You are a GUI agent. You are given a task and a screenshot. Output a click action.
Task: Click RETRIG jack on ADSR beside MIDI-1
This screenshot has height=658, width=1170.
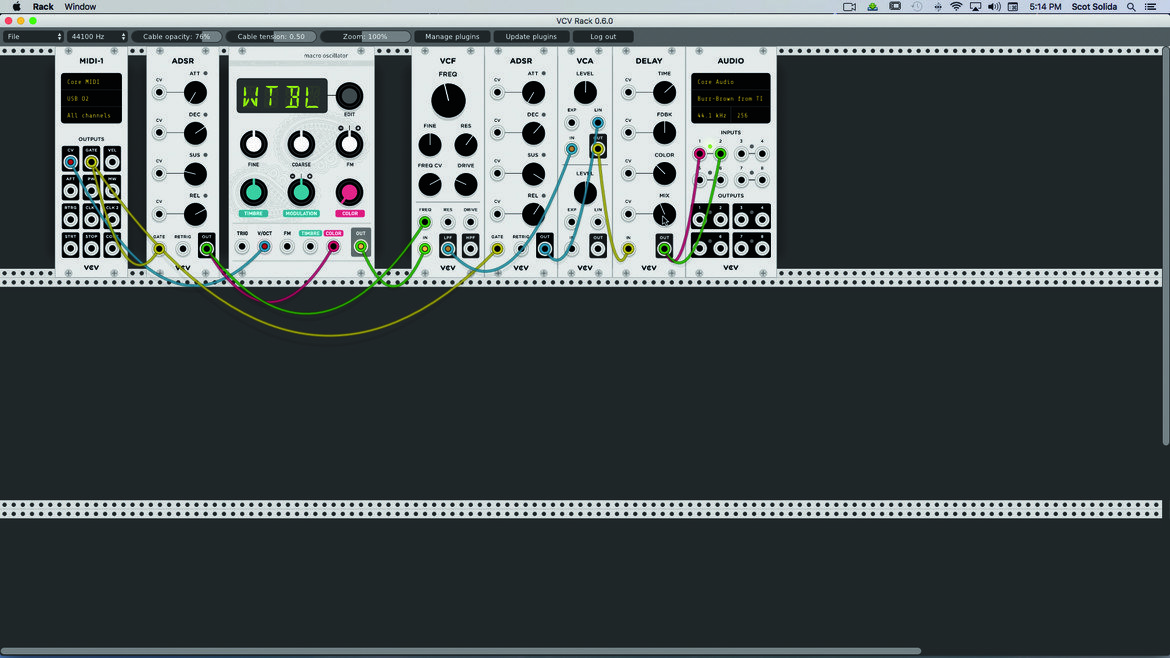tap(183, 248)
